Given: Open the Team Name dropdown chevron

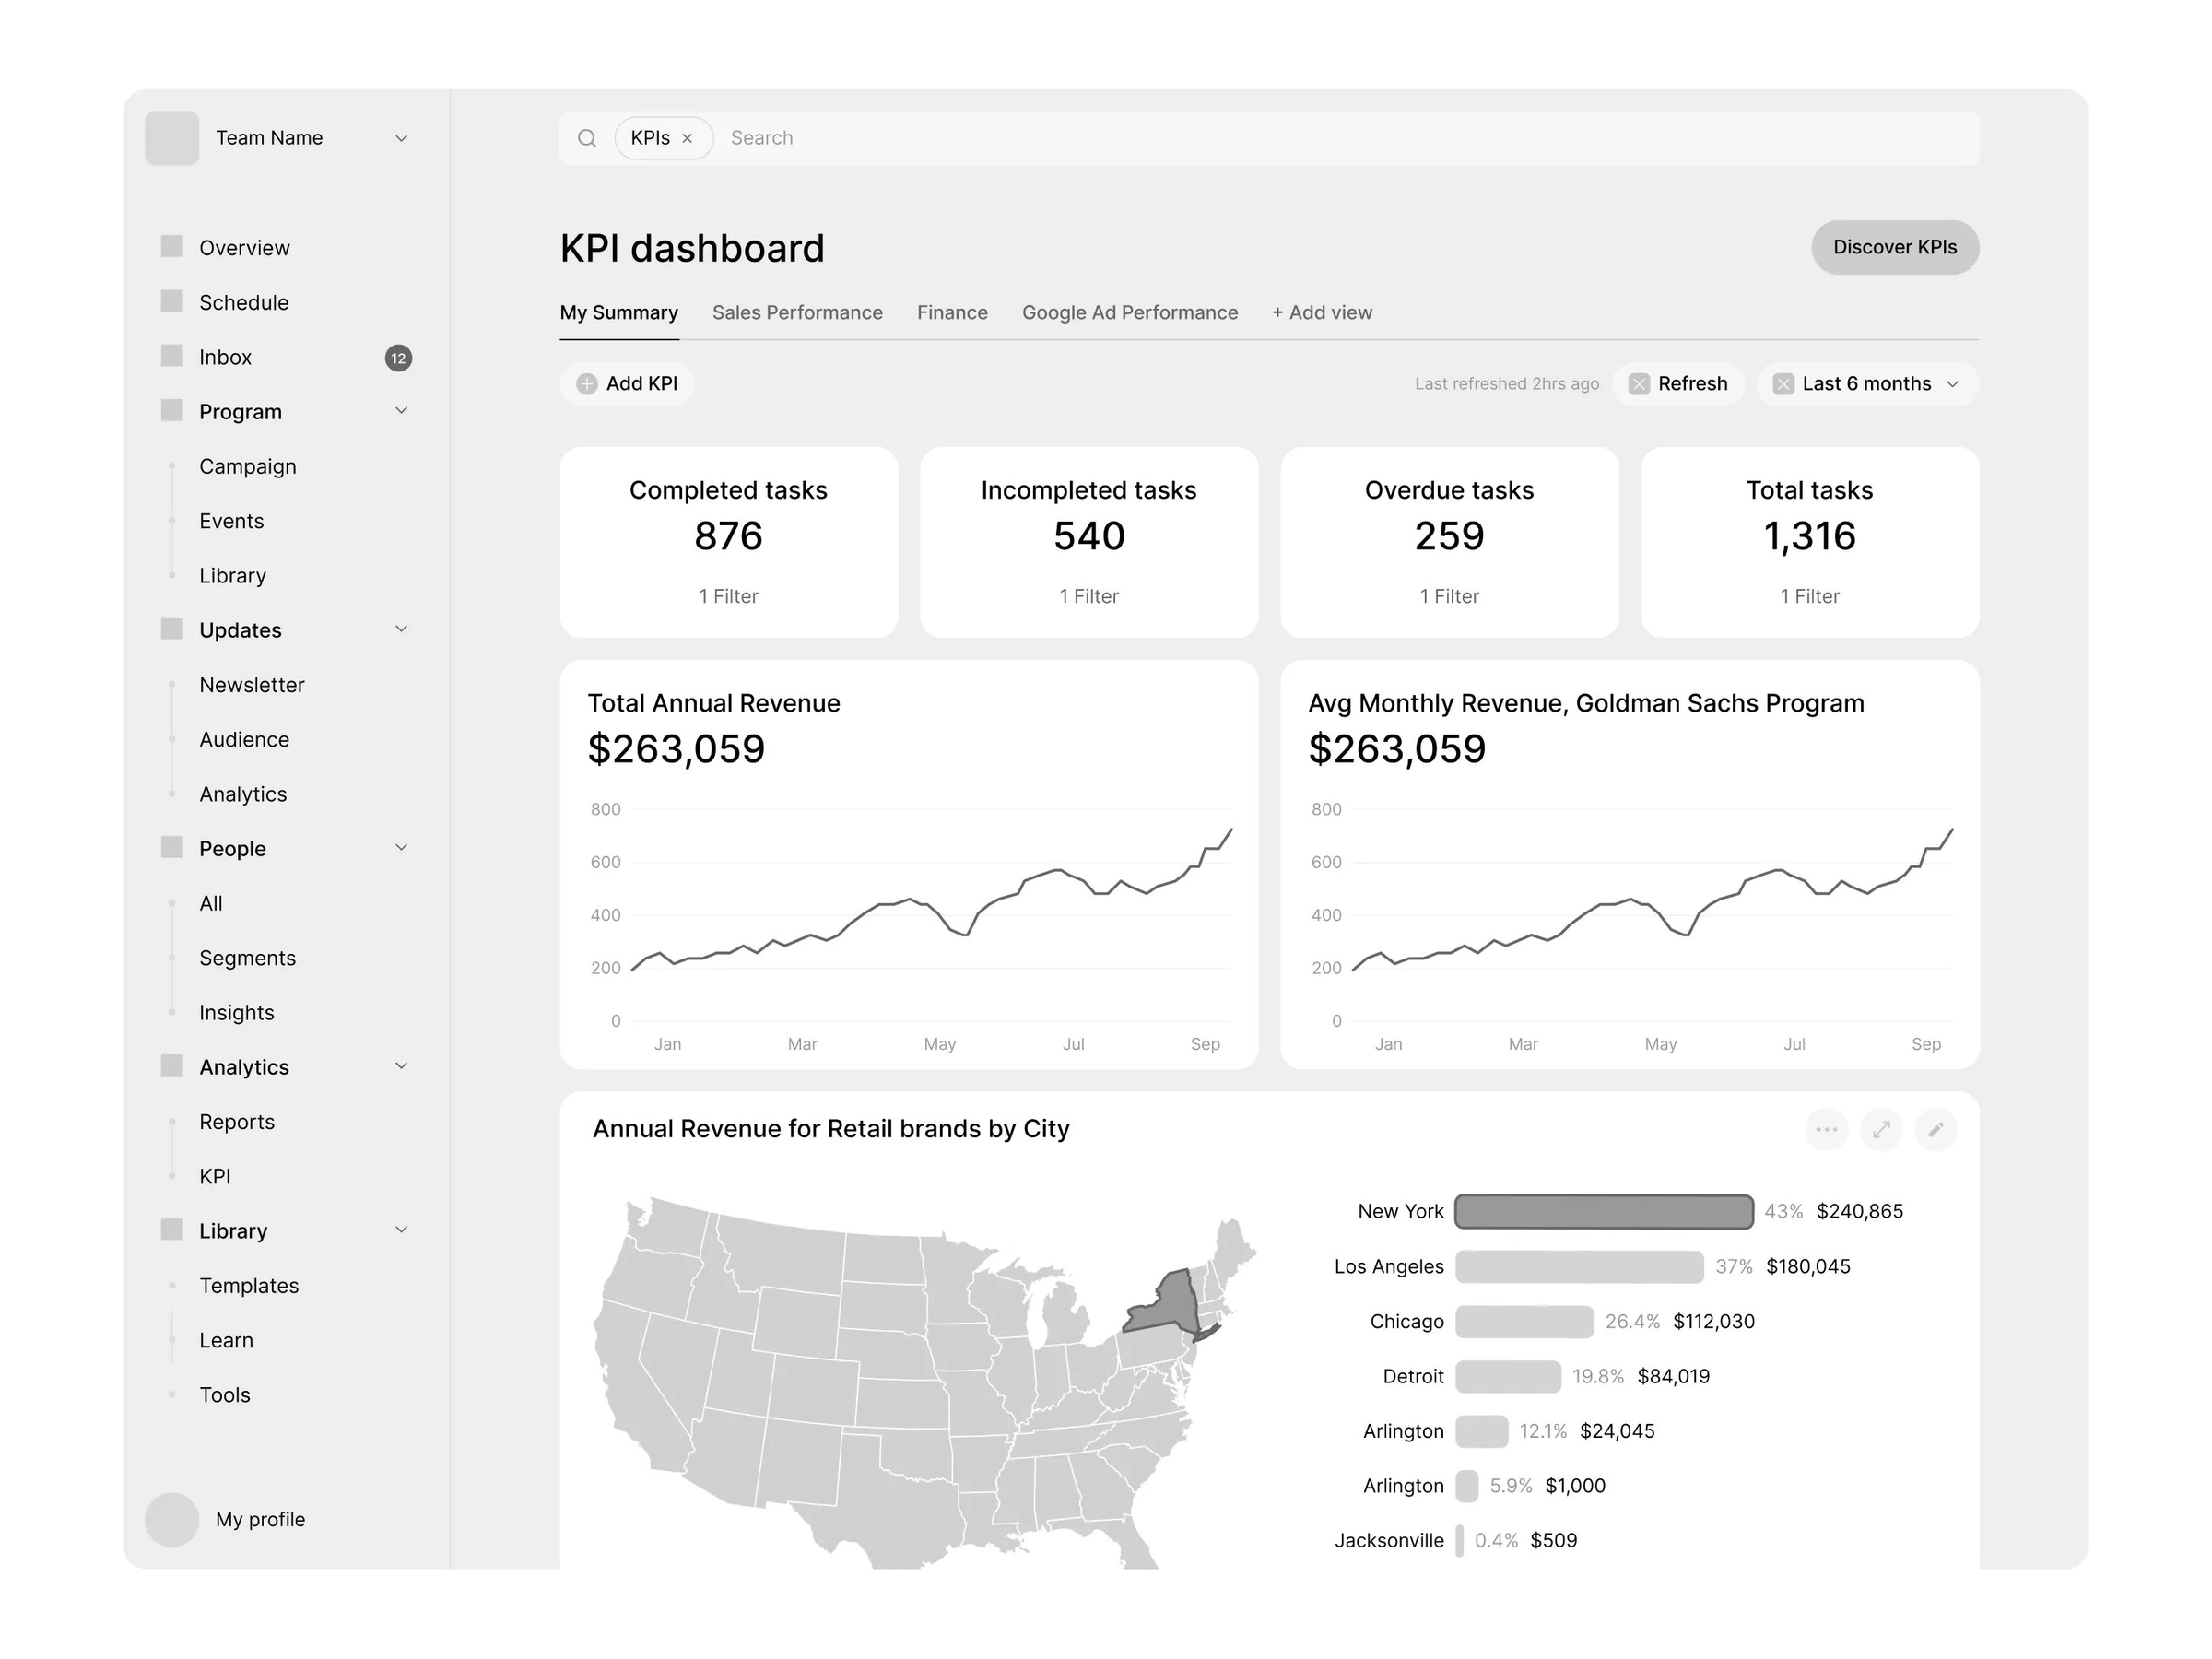Looking at the screenshot, I should coord(401,138).
